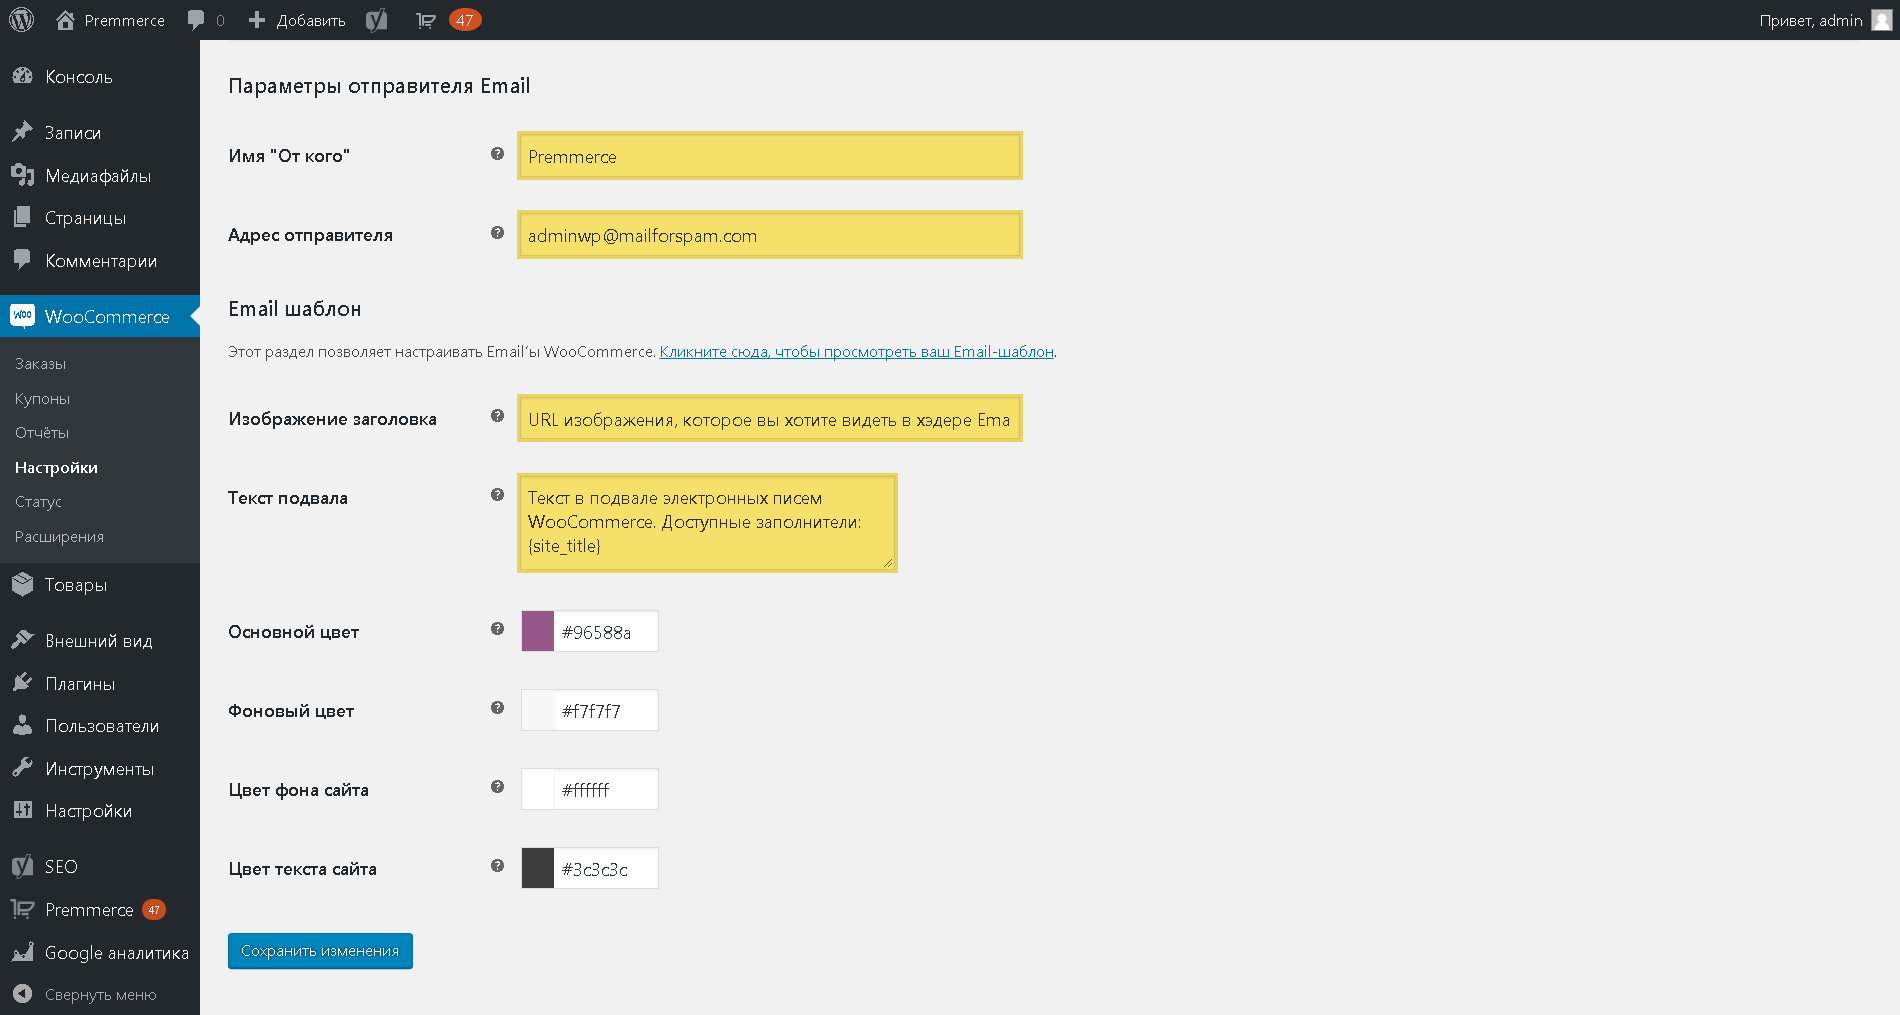The width and height of the screenshot is (1900, 1015).
Task: Focus the Имя "От кого" field with Premmerce
Action: 770,156
